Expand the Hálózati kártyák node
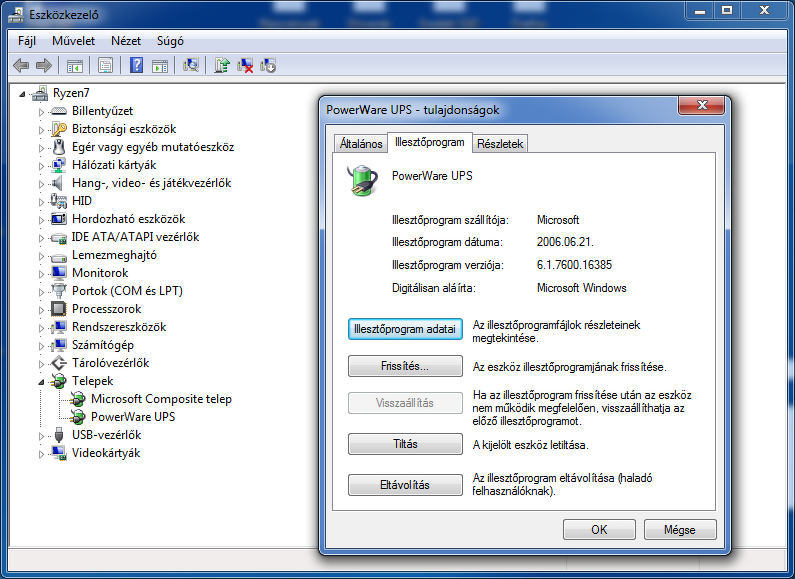The height and width of the screenshot is (579, 795). 41,166
